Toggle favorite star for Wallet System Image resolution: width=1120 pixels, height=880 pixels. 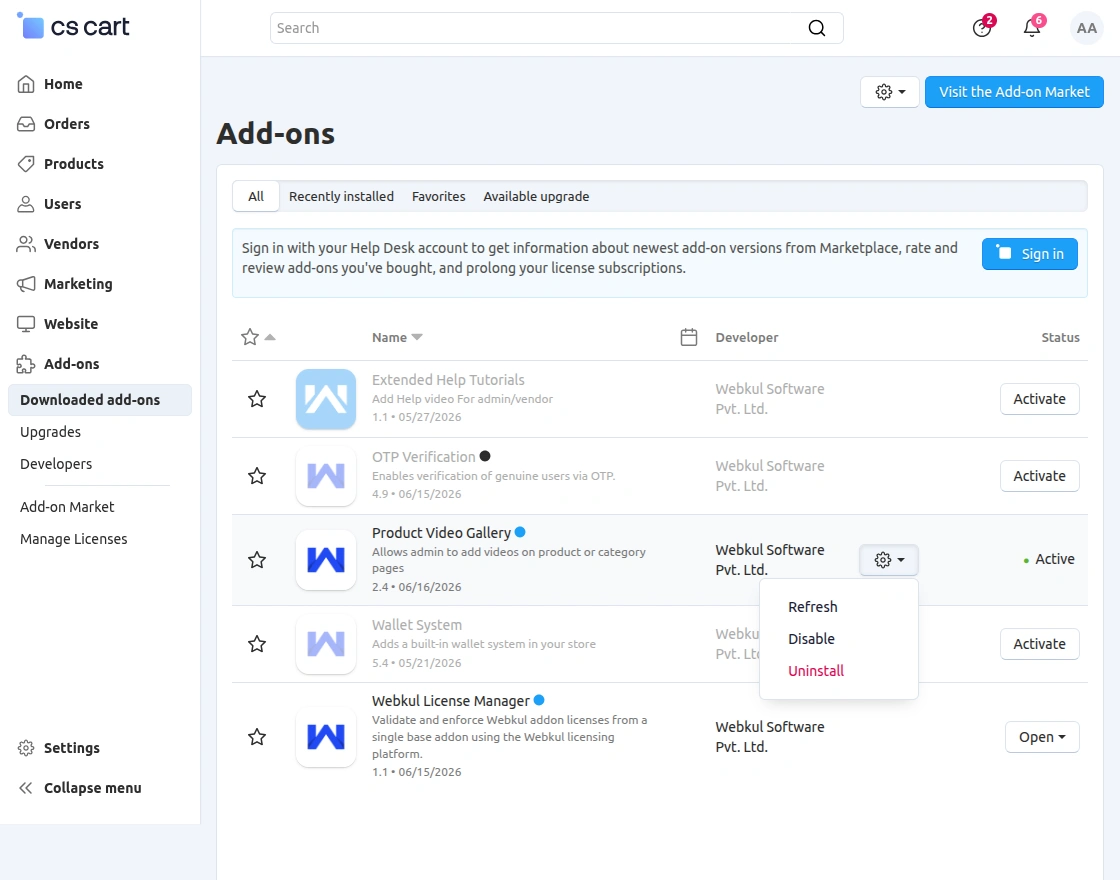click(x=257, y=644)
